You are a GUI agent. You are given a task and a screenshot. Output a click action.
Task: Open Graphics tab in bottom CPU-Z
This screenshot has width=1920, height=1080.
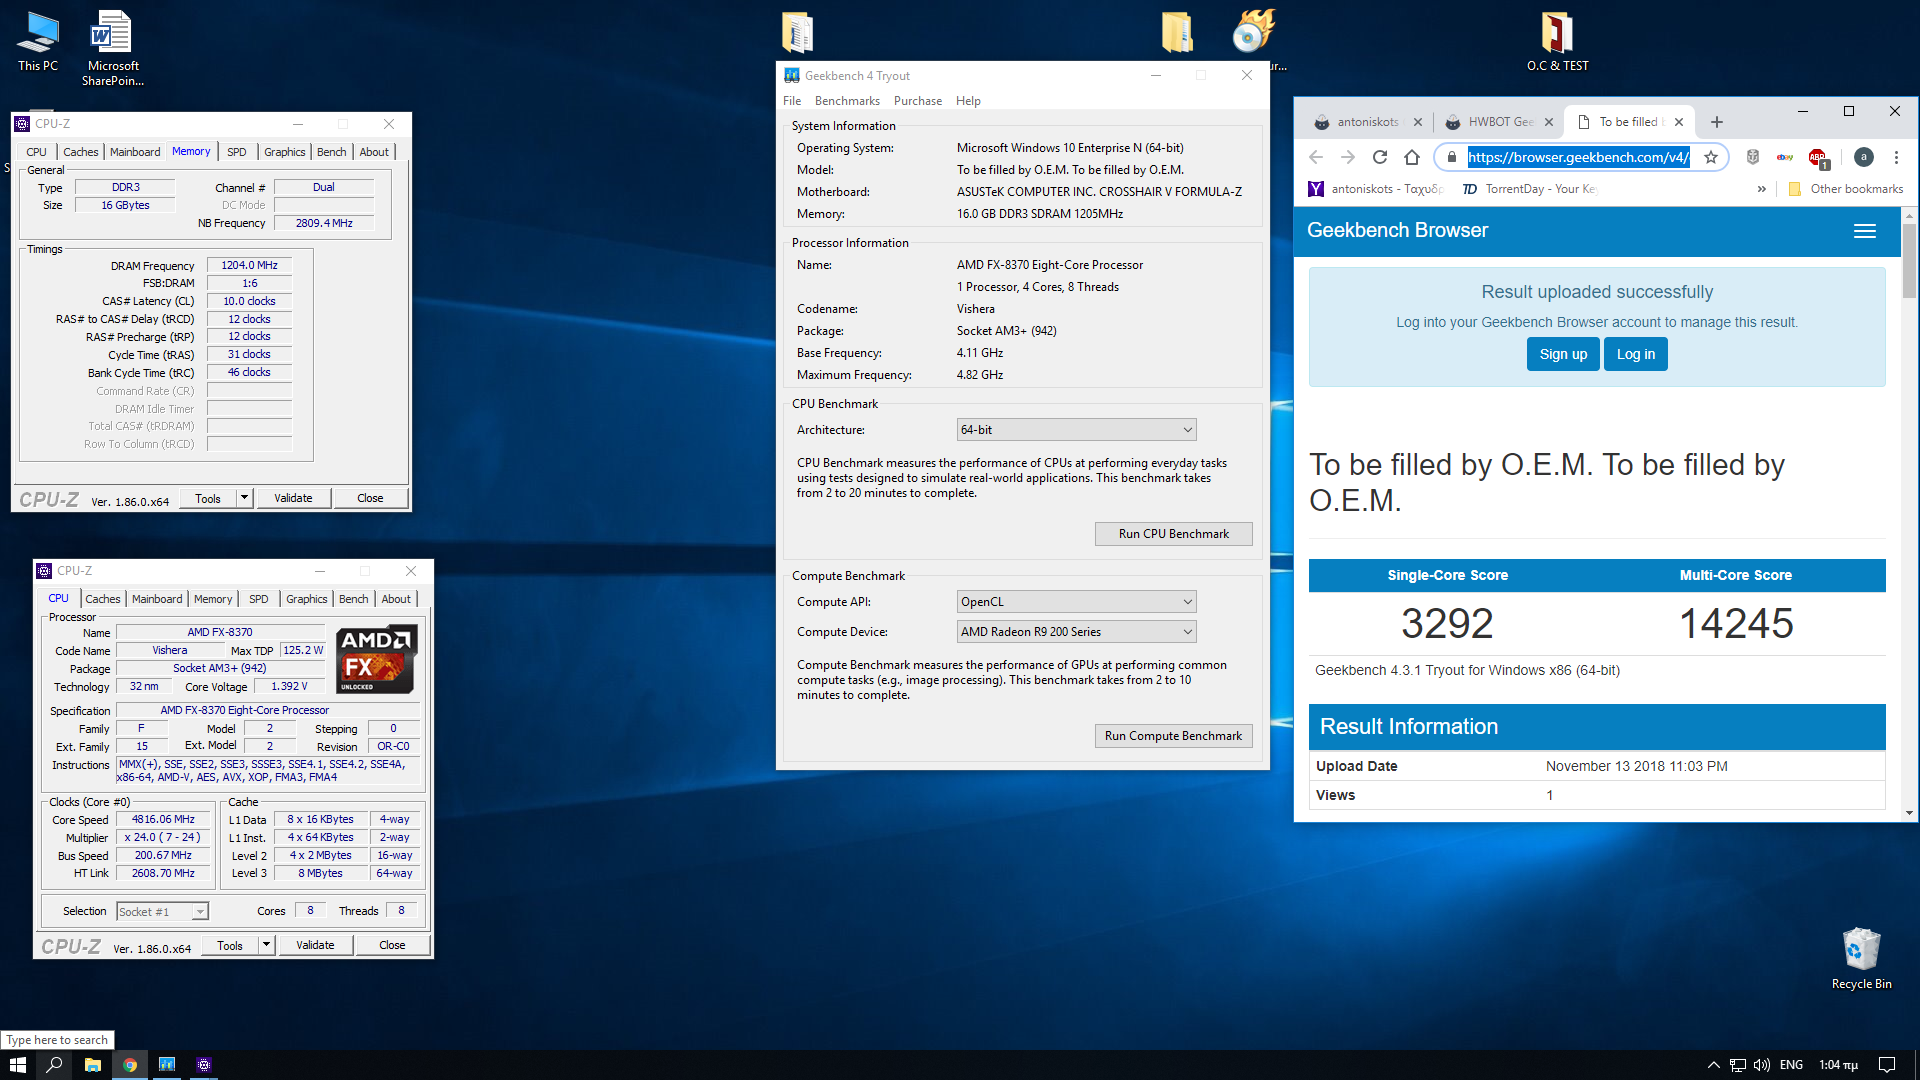[307, 599]
